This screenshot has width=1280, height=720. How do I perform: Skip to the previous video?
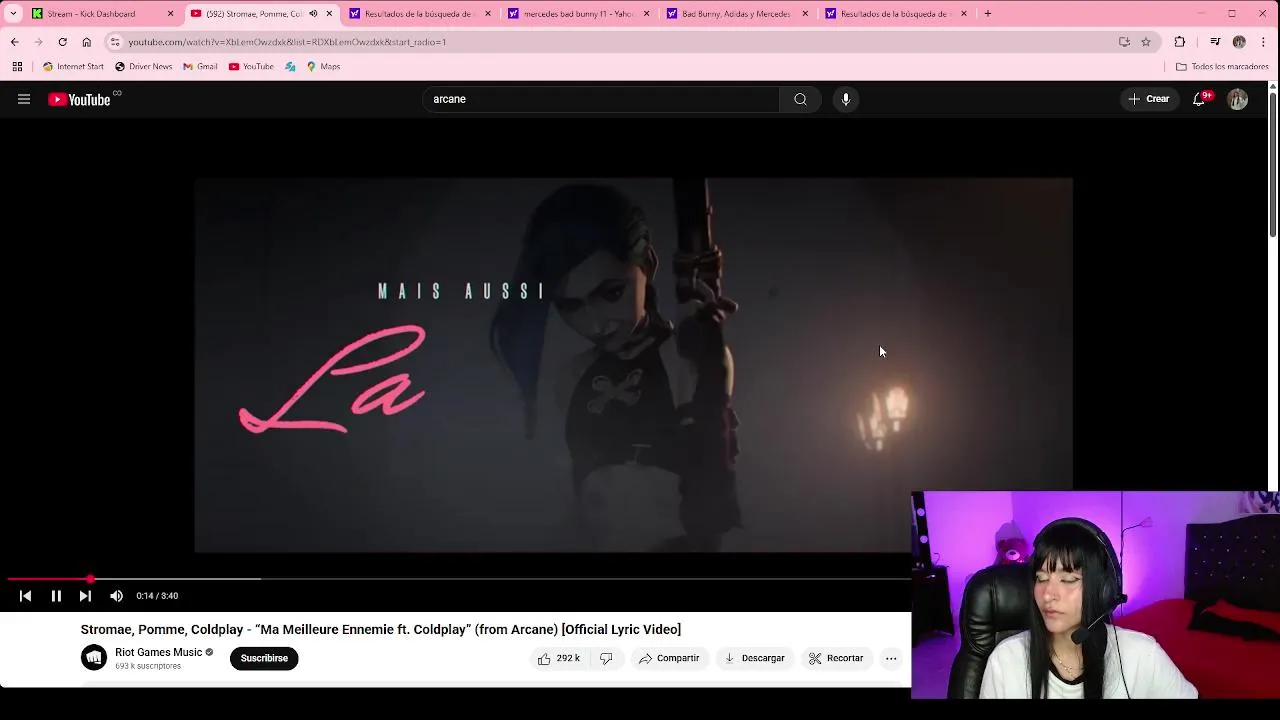pos(26,596)
